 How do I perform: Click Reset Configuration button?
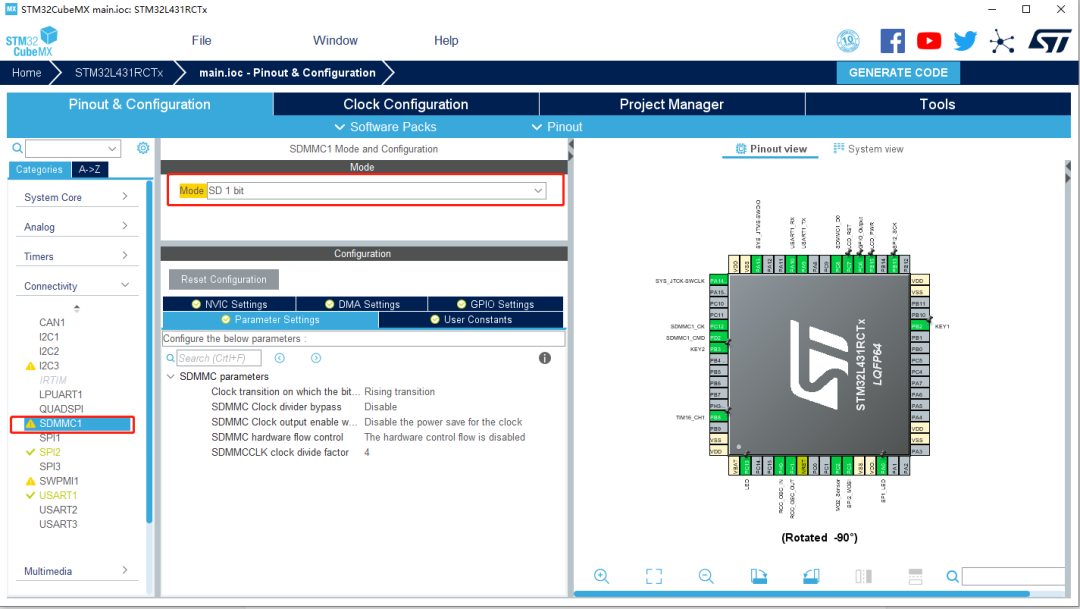(224, 279)
